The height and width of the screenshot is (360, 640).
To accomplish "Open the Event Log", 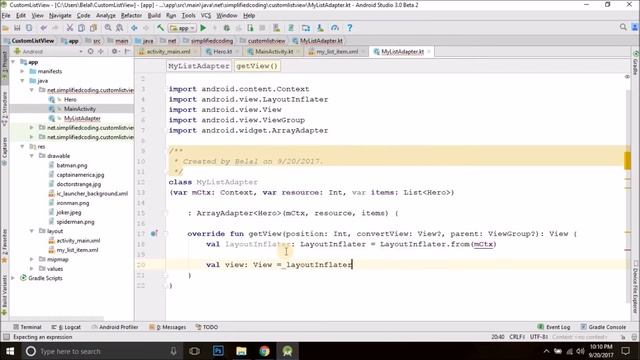I will 554,327.
